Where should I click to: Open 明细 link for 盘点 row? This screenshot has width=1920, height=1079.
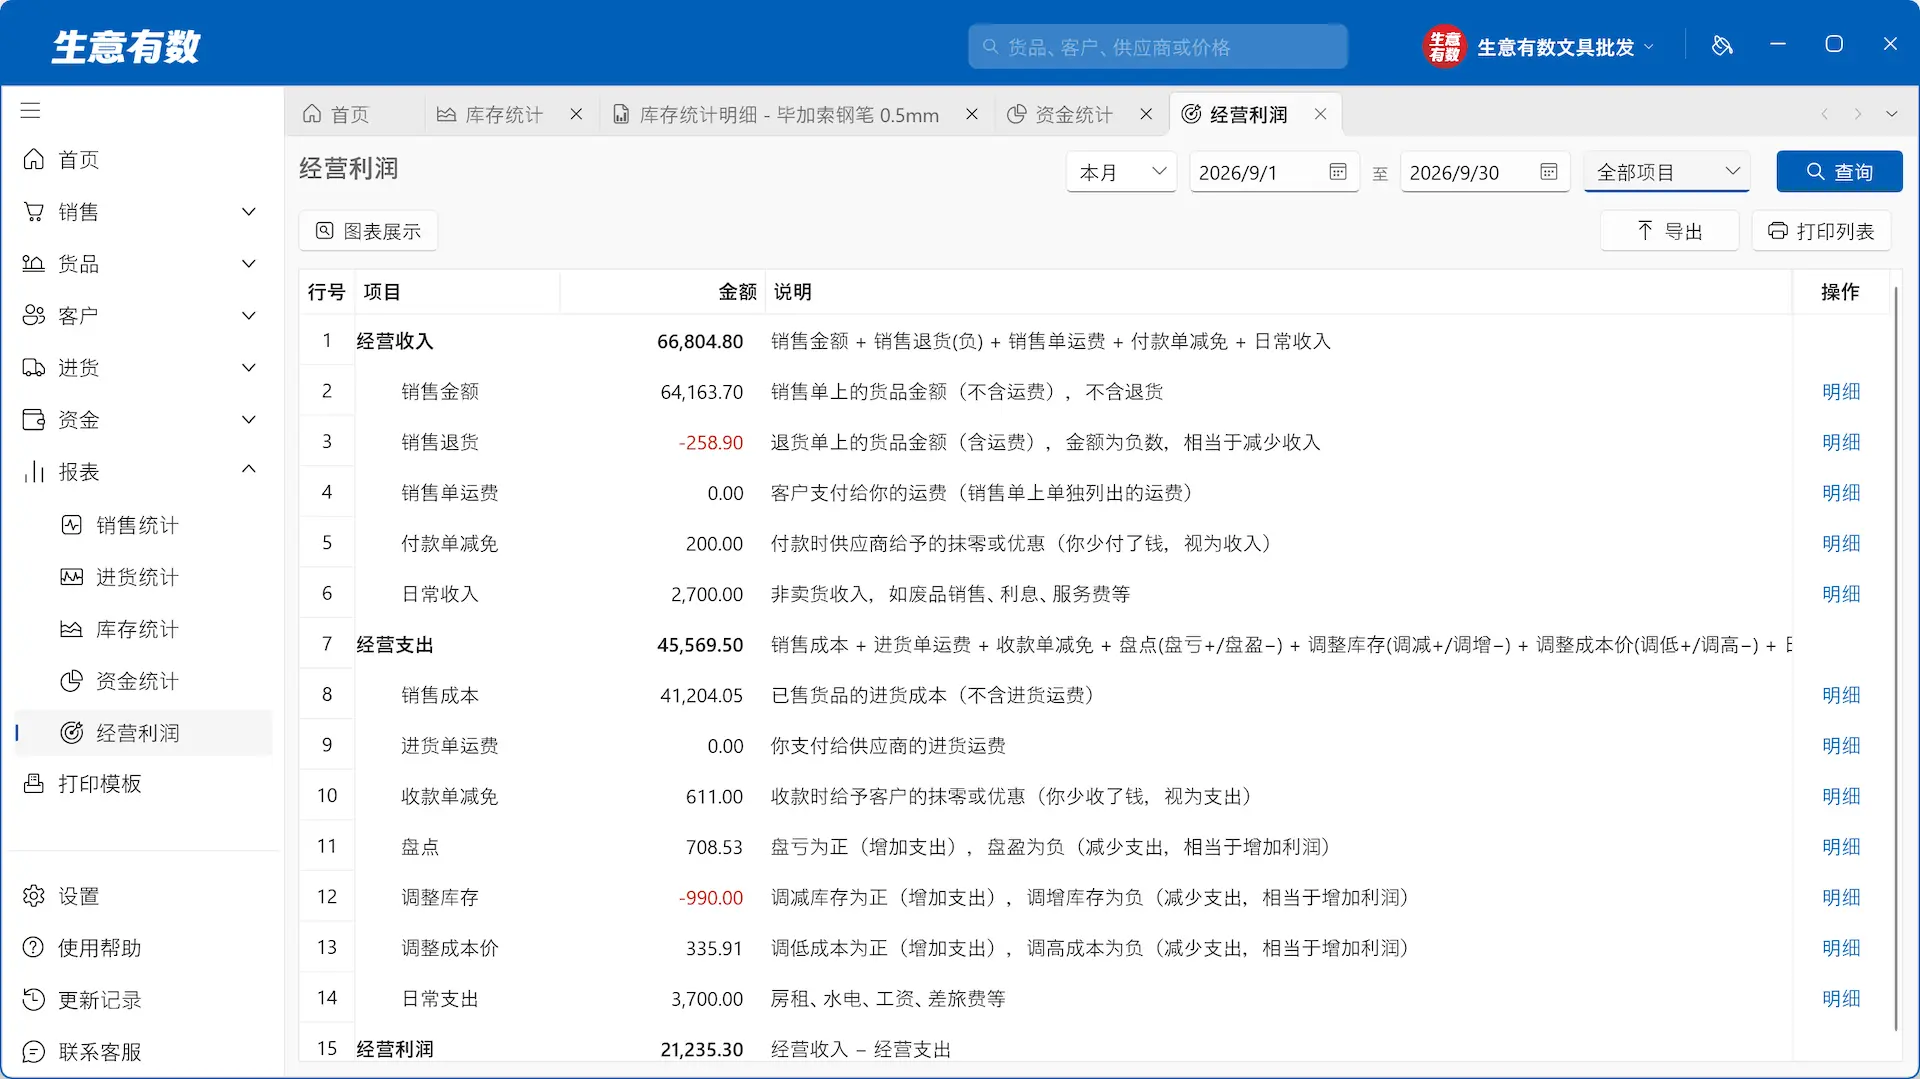pyautogui.click(x=1841, y=847)
